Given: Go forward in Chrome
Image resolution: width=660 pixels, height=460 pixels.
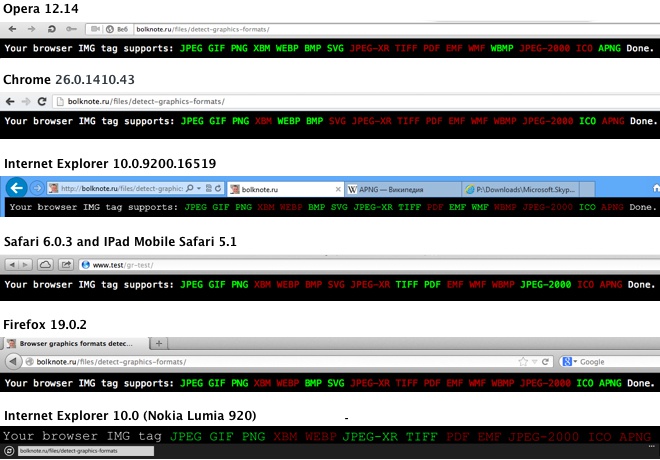Looking at the screenshot, I should (26, 101).
